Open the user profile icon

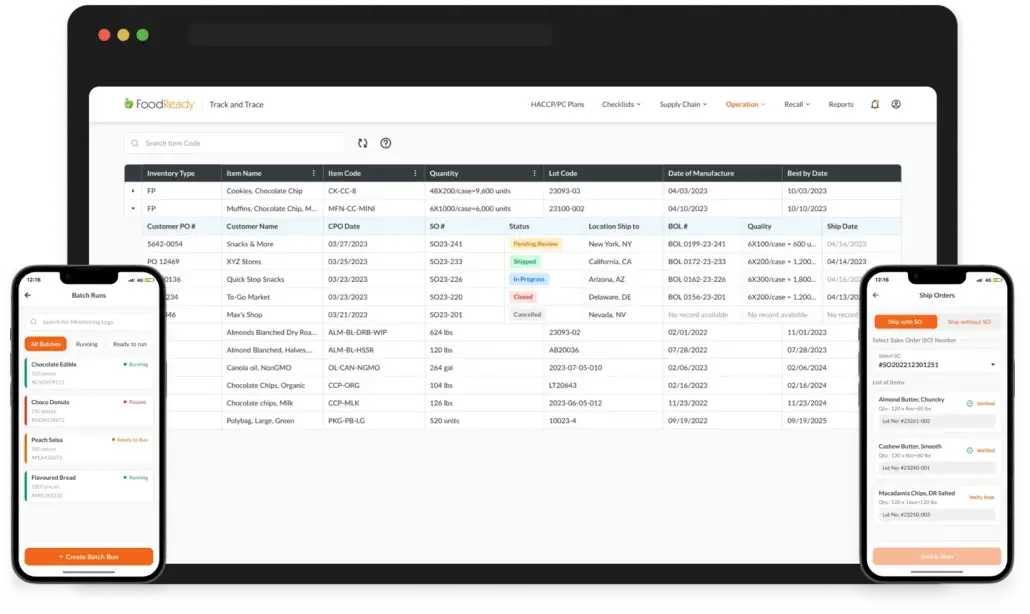click(x=896, y=104)
